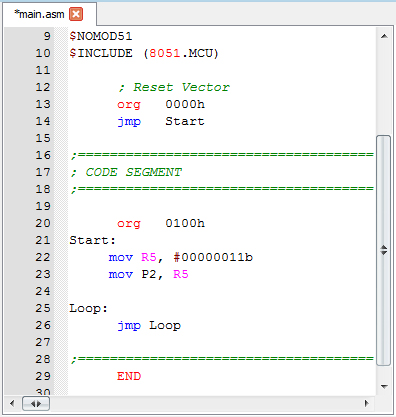
Task: Click the '; CODE SEGMENT' comment
Action: point(127,172)
